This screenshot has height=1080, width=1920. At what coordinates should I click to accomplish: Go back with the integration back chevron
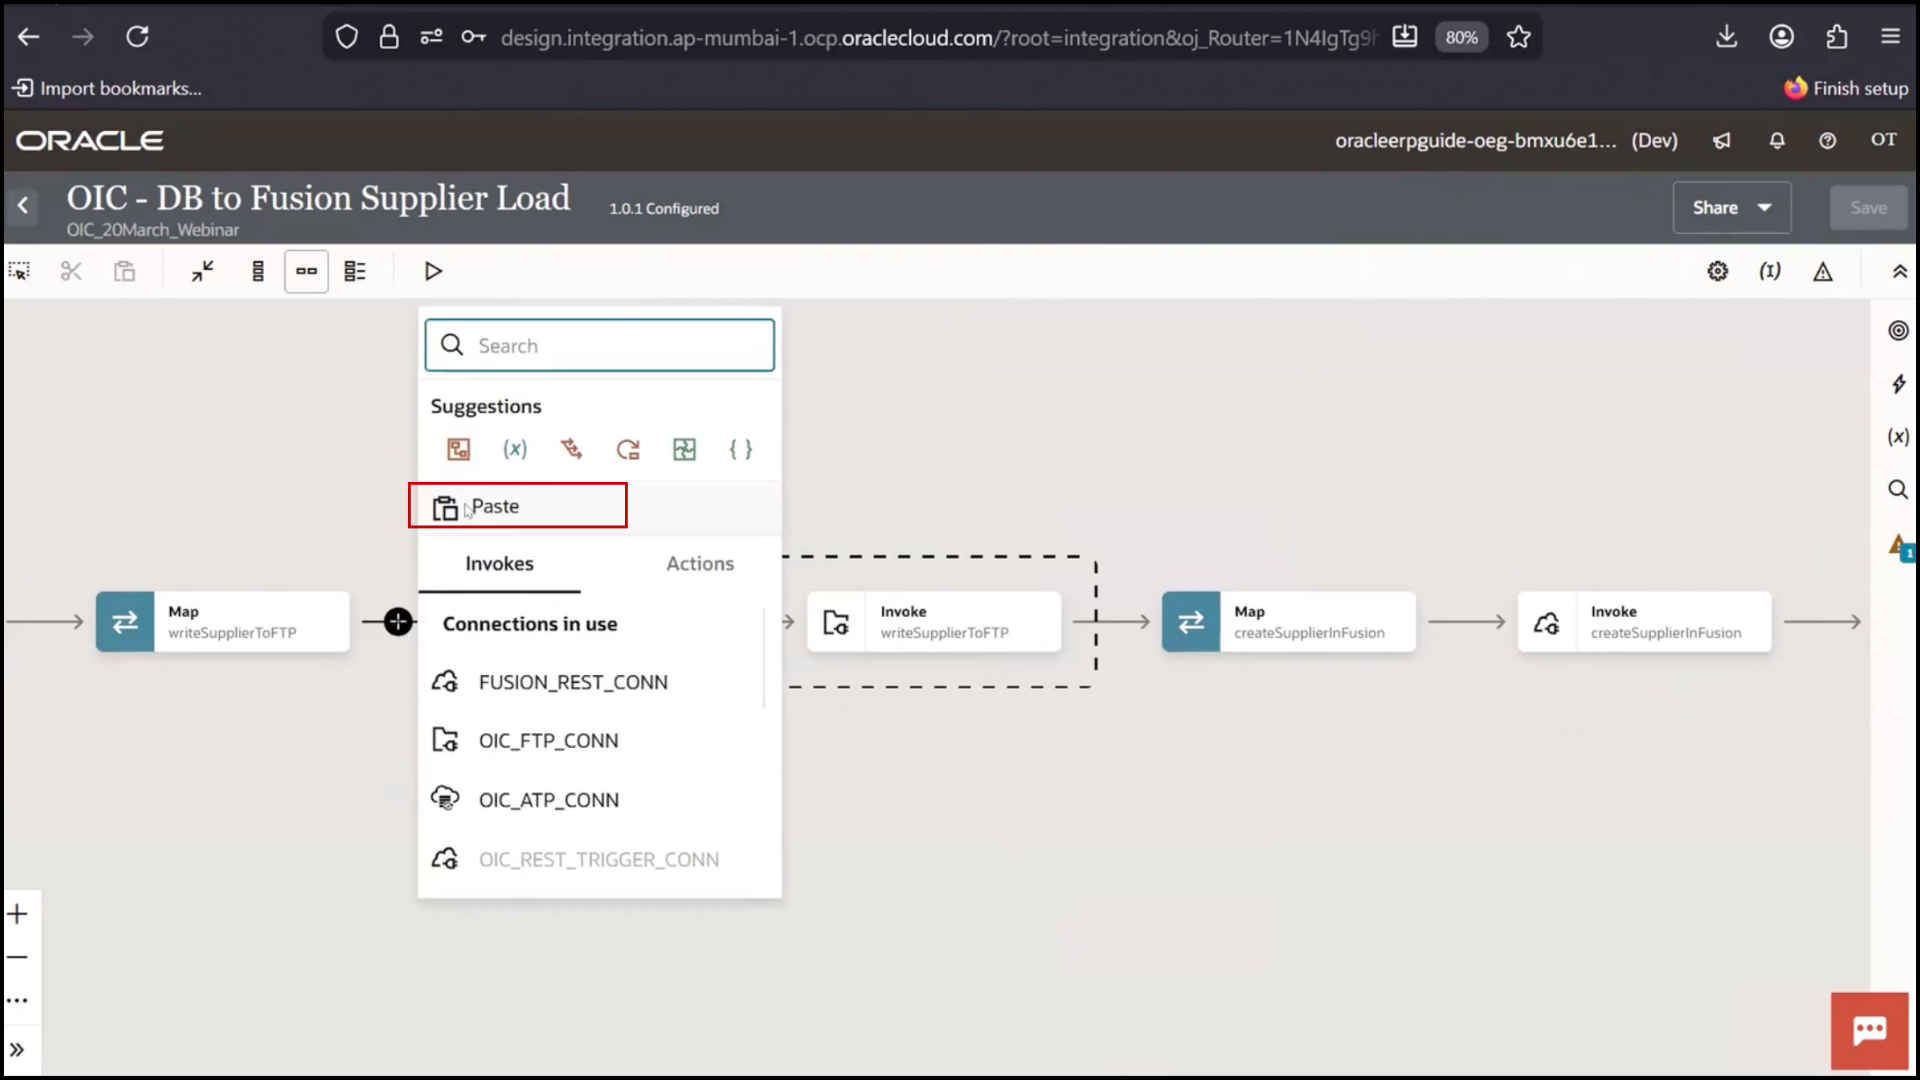point(23,206)
